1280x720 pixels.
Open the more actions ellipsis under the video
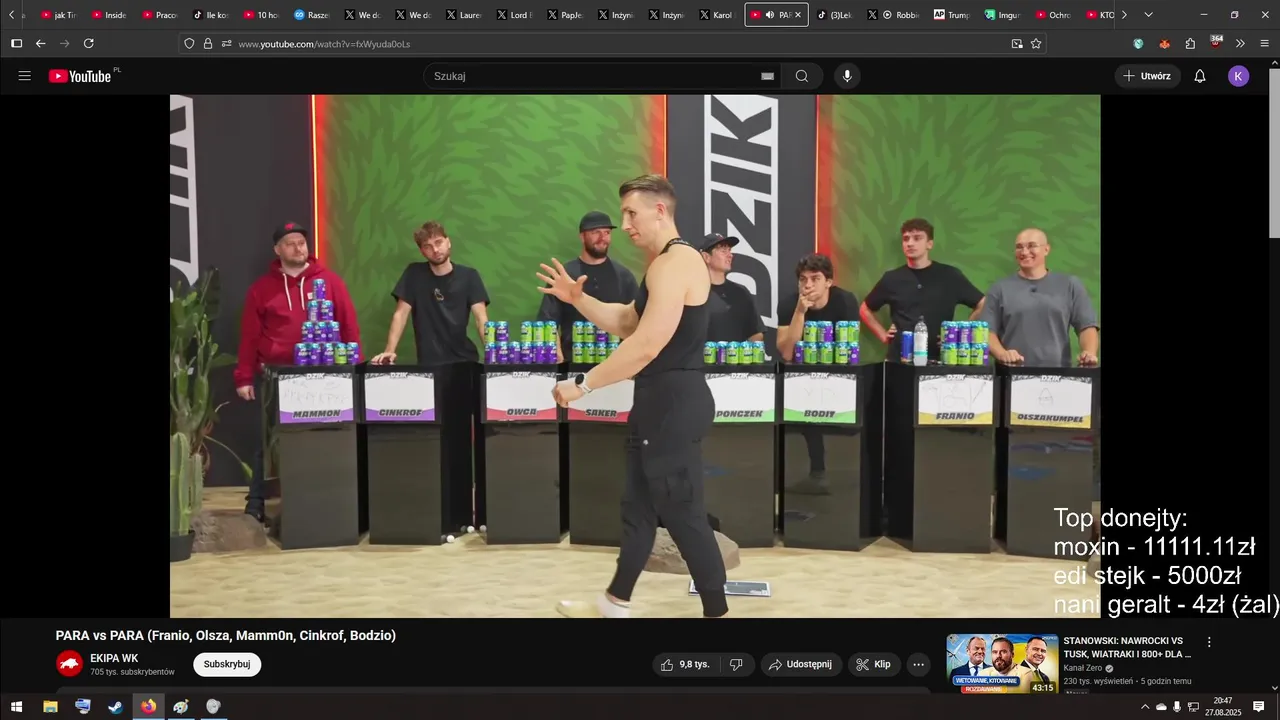(918, 664)
